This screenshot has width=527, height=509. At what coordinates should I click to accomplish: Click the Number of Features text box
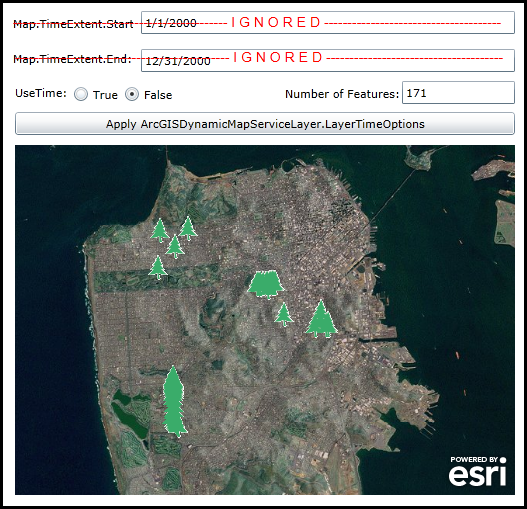458,92
